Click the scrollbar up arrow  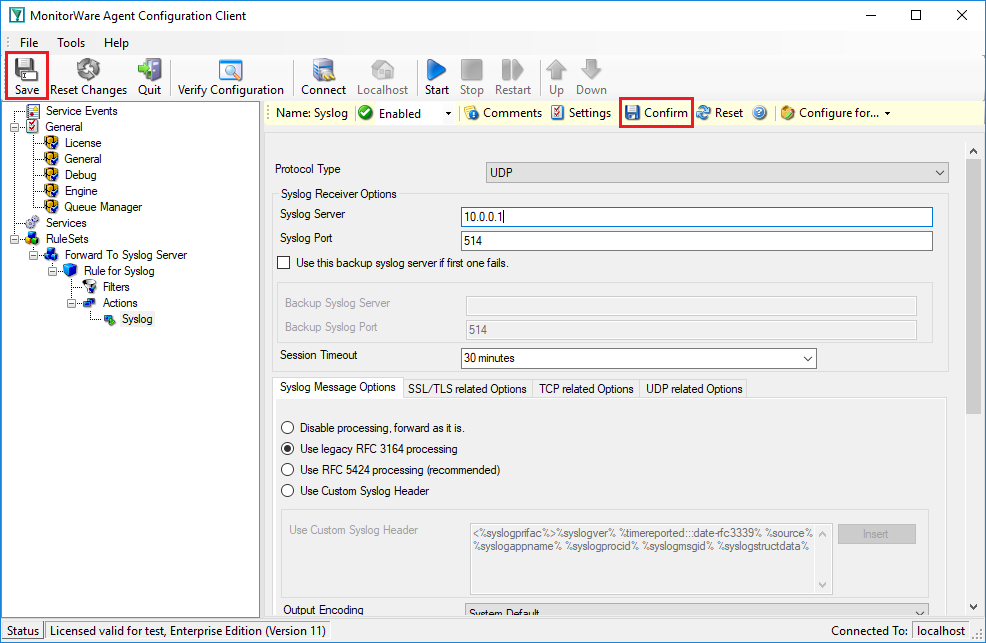tap(973, 151)
